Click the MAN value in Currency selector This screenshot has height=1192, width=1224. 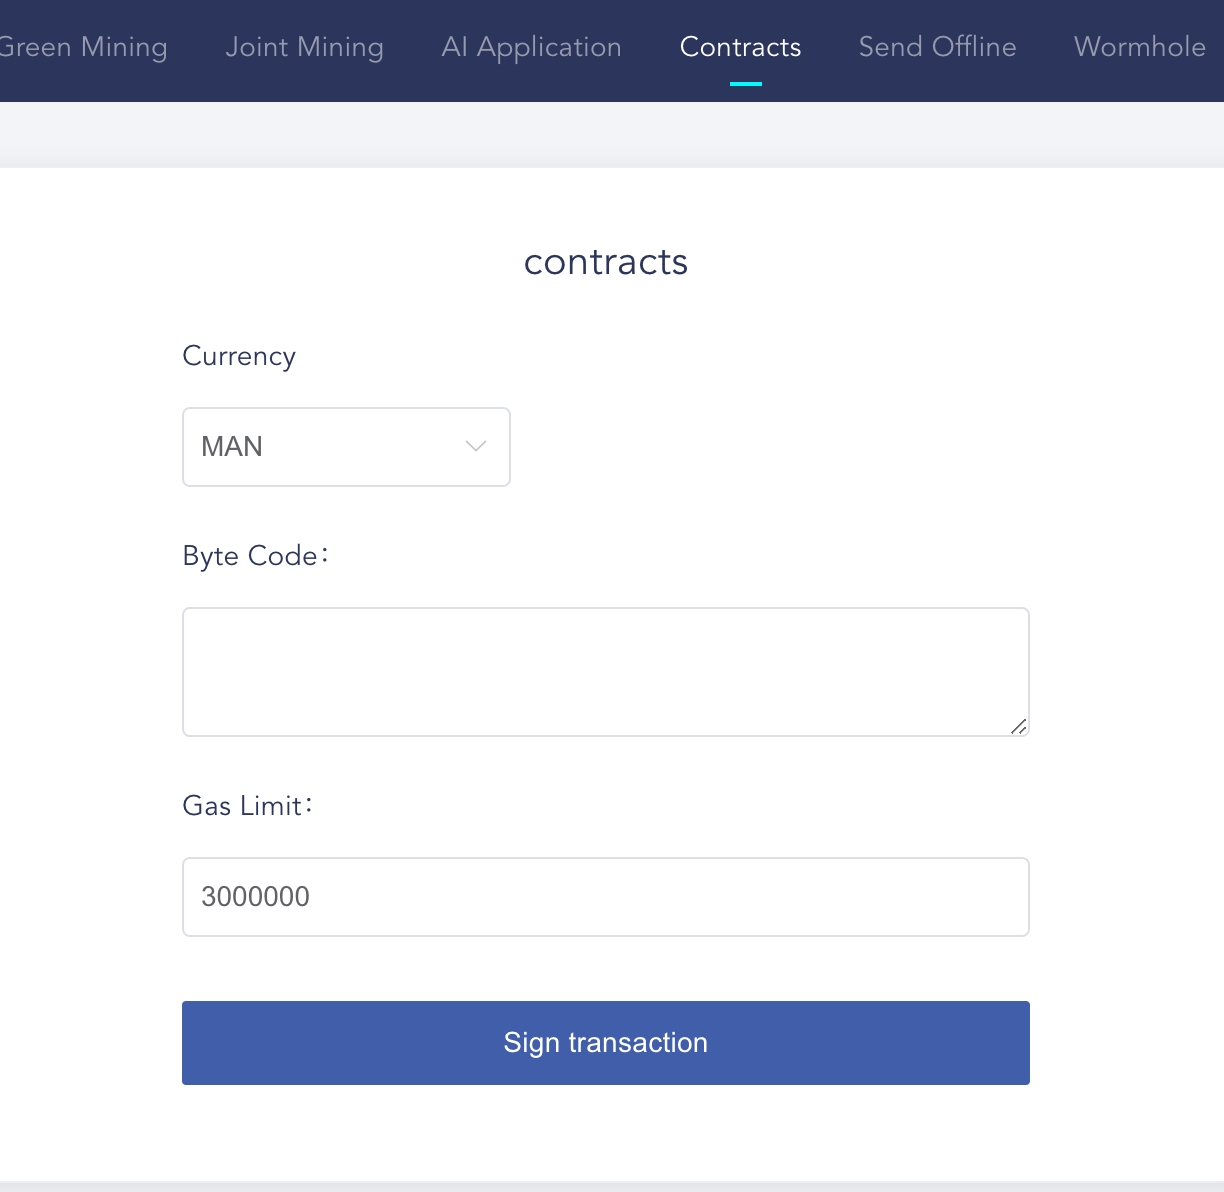[x=232, y=446]
